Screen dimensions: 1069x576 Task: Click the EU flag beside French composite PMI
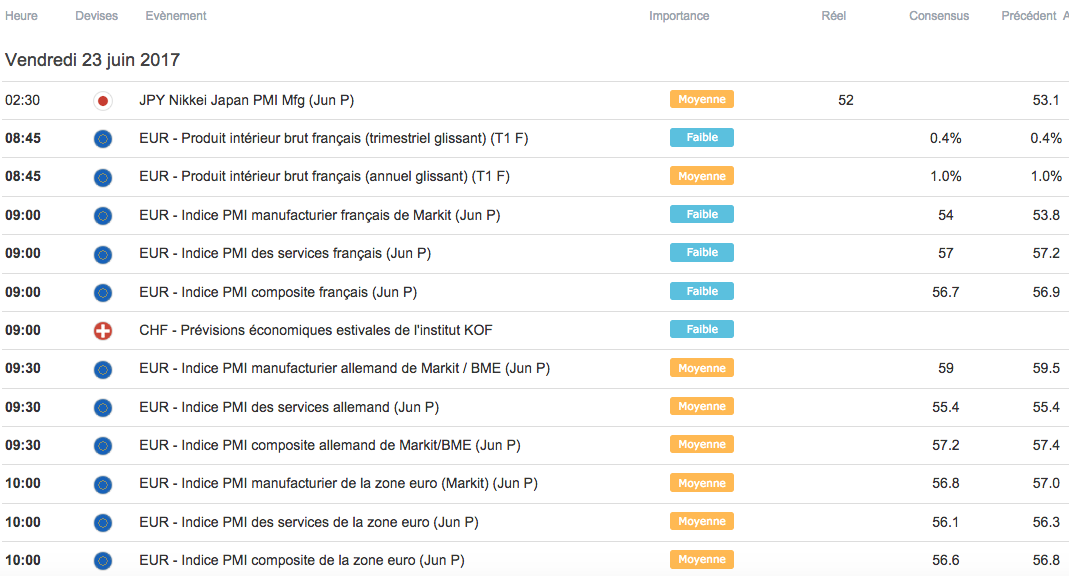coord(102,292)
